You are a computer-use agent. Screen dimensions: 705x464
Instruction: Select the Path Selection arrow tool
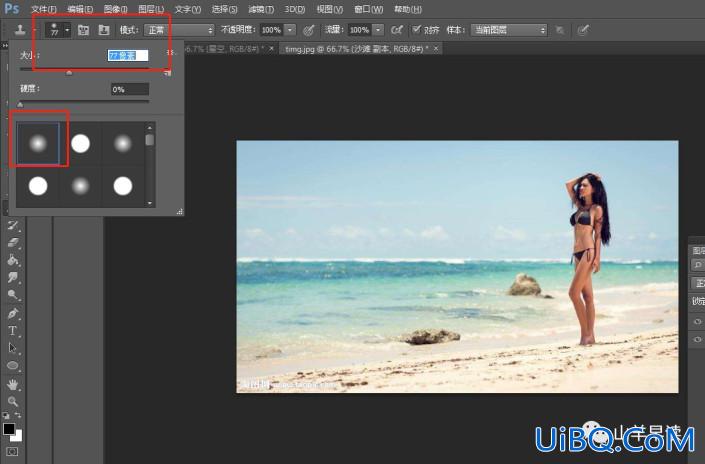tap(13, 348)
